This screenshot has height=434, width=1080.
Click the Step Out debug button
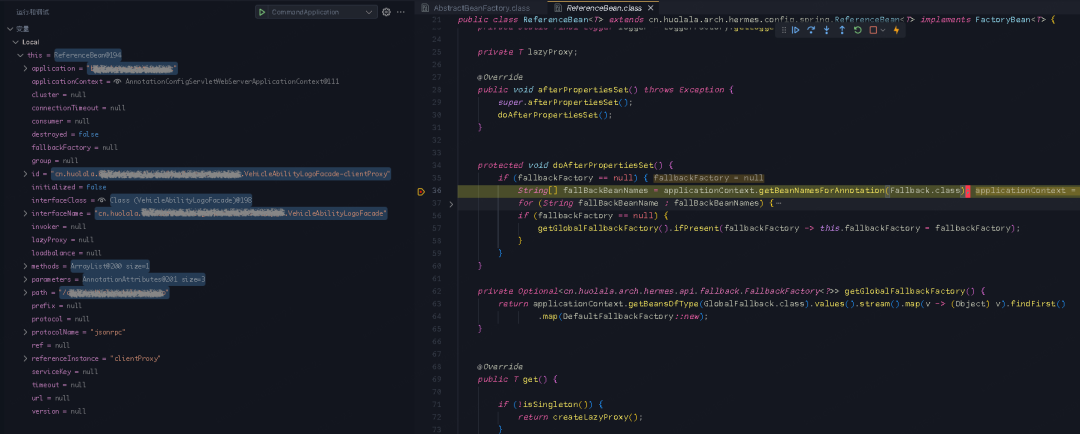[842, 30]
